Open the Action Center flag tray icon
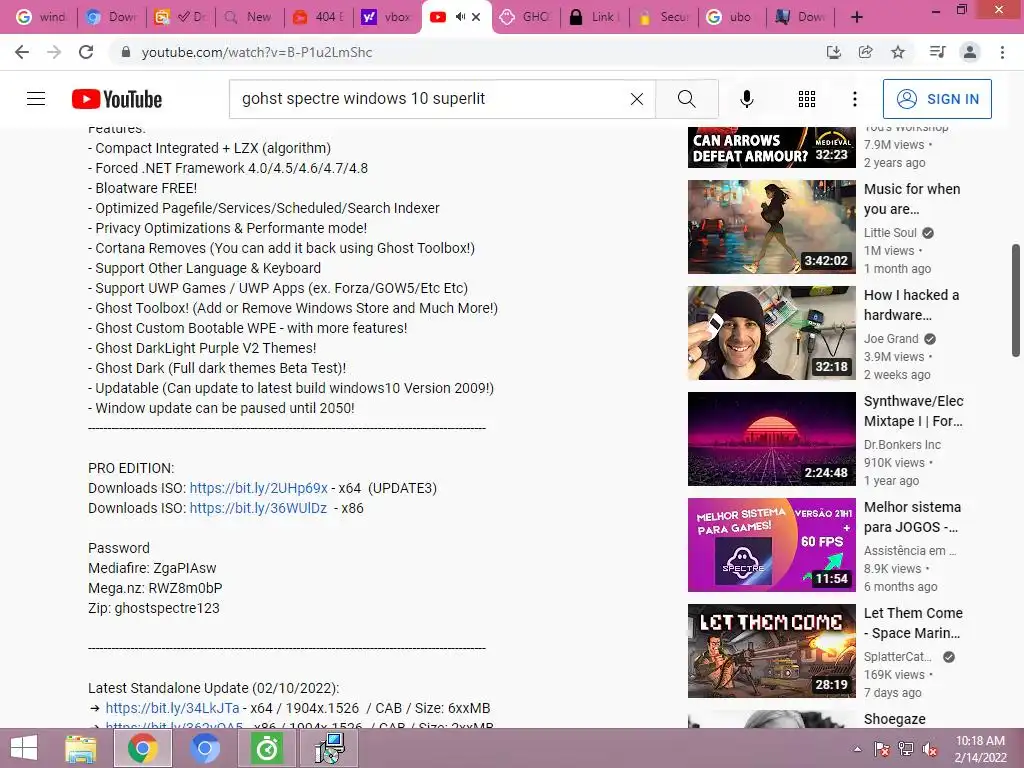Viewport: 1024px width, 768px height. [881, 749]
